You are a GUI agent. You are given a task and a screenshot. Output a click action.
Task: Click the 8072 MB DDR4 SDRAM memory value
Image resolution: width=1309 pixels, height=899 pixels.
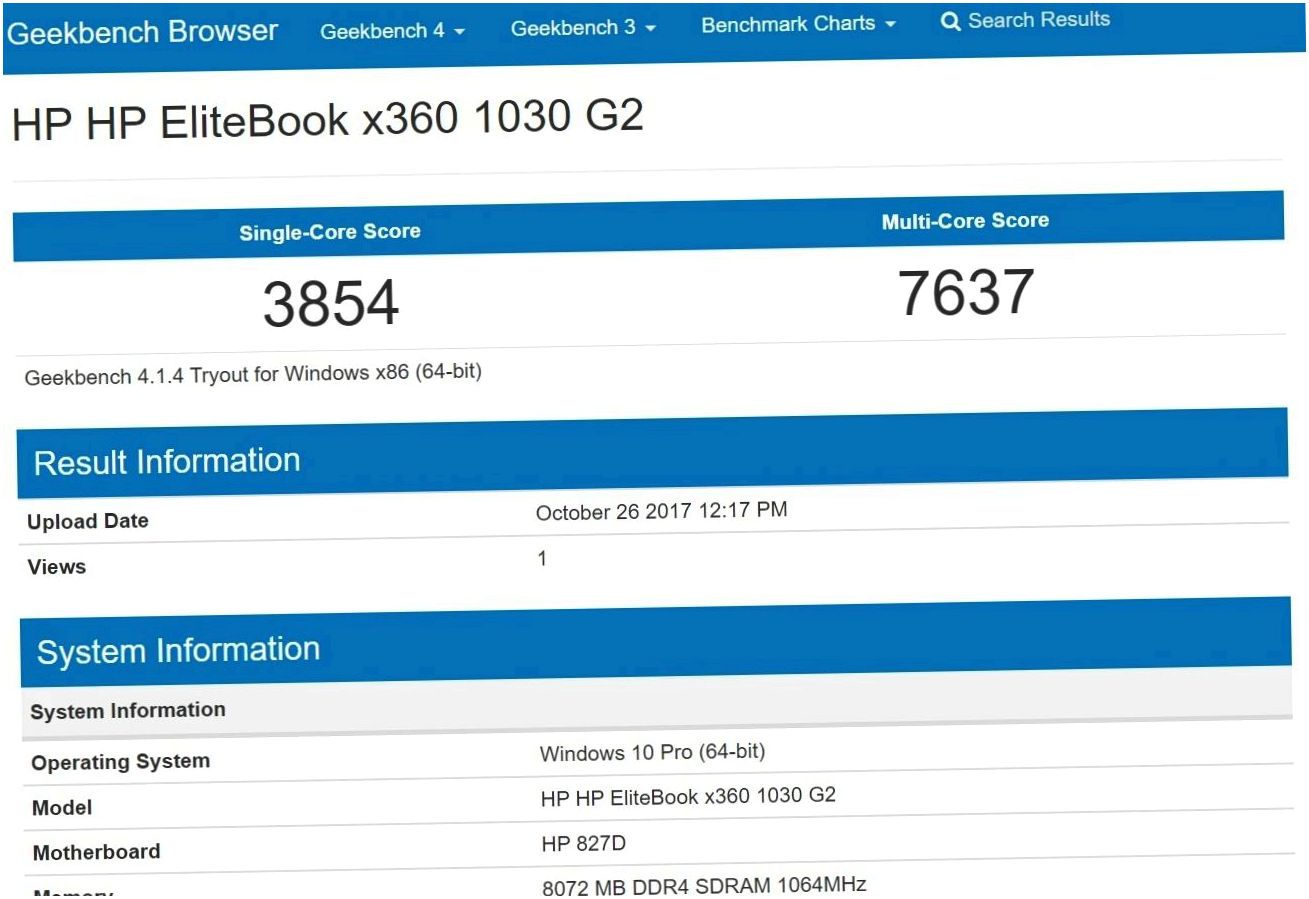click(704, 885)
